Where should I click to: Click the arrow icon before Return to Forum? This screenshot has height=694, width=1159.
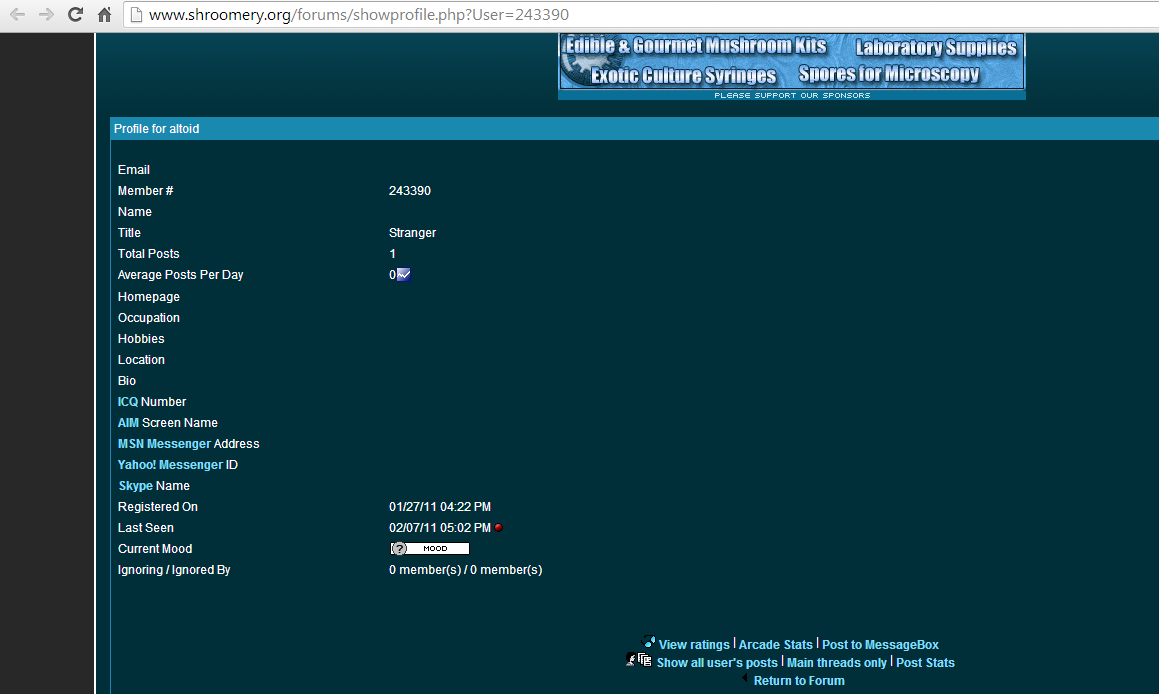(746, 679)
